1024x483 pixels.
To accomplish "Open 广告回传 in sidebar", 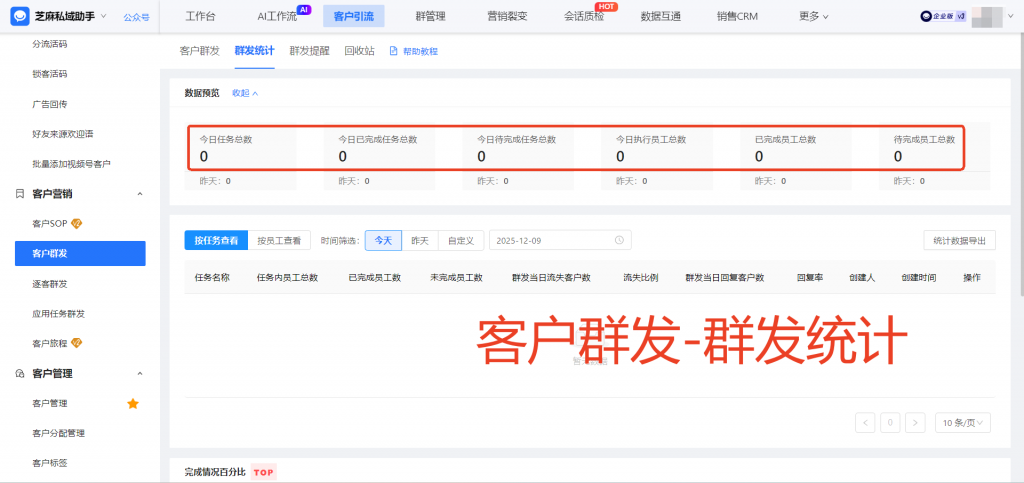I will pyautogui.click(x=50, y=104).
